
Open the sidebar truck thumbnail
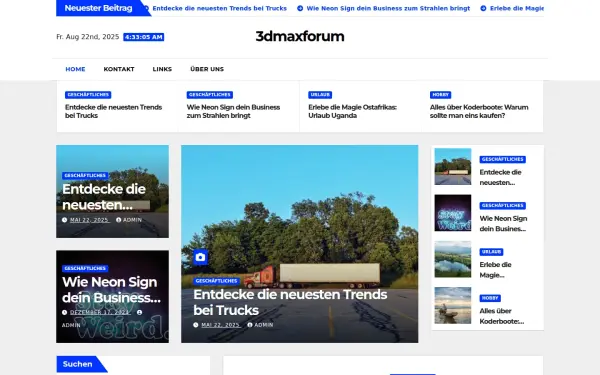click(x=453, y=166)
